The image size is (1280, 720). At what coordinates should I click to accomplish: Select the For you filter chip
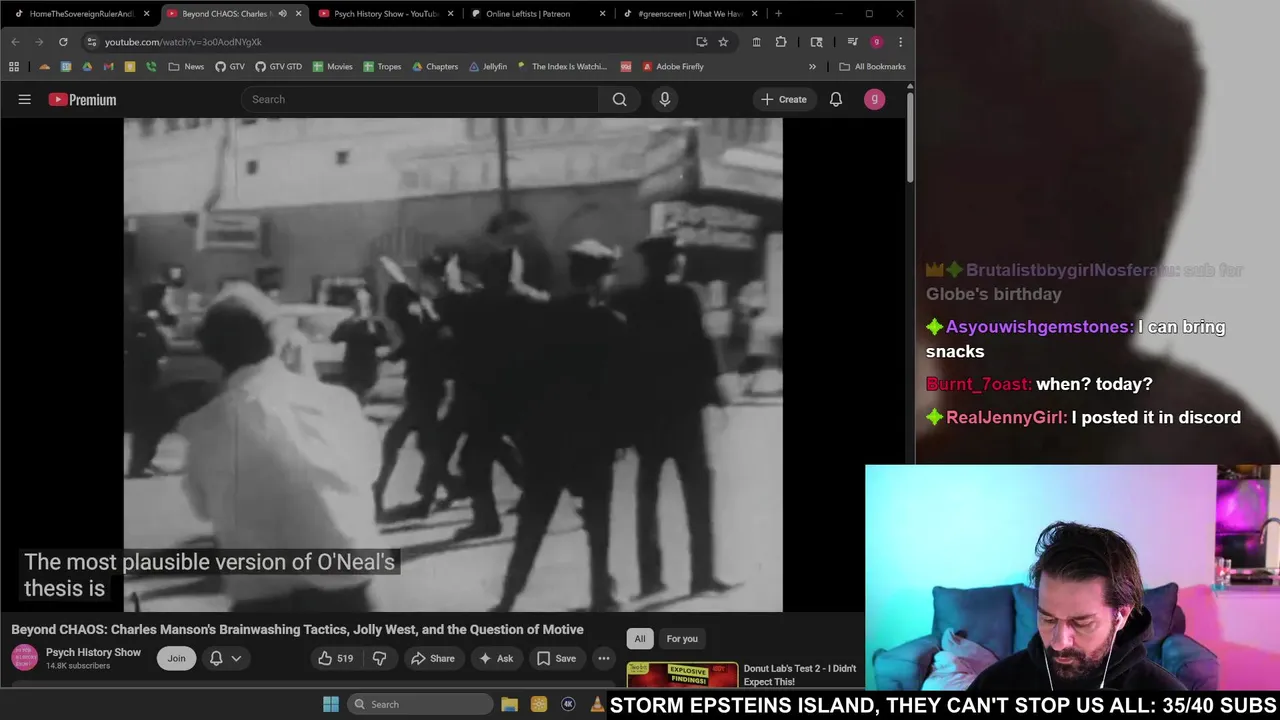coord(682,639)
